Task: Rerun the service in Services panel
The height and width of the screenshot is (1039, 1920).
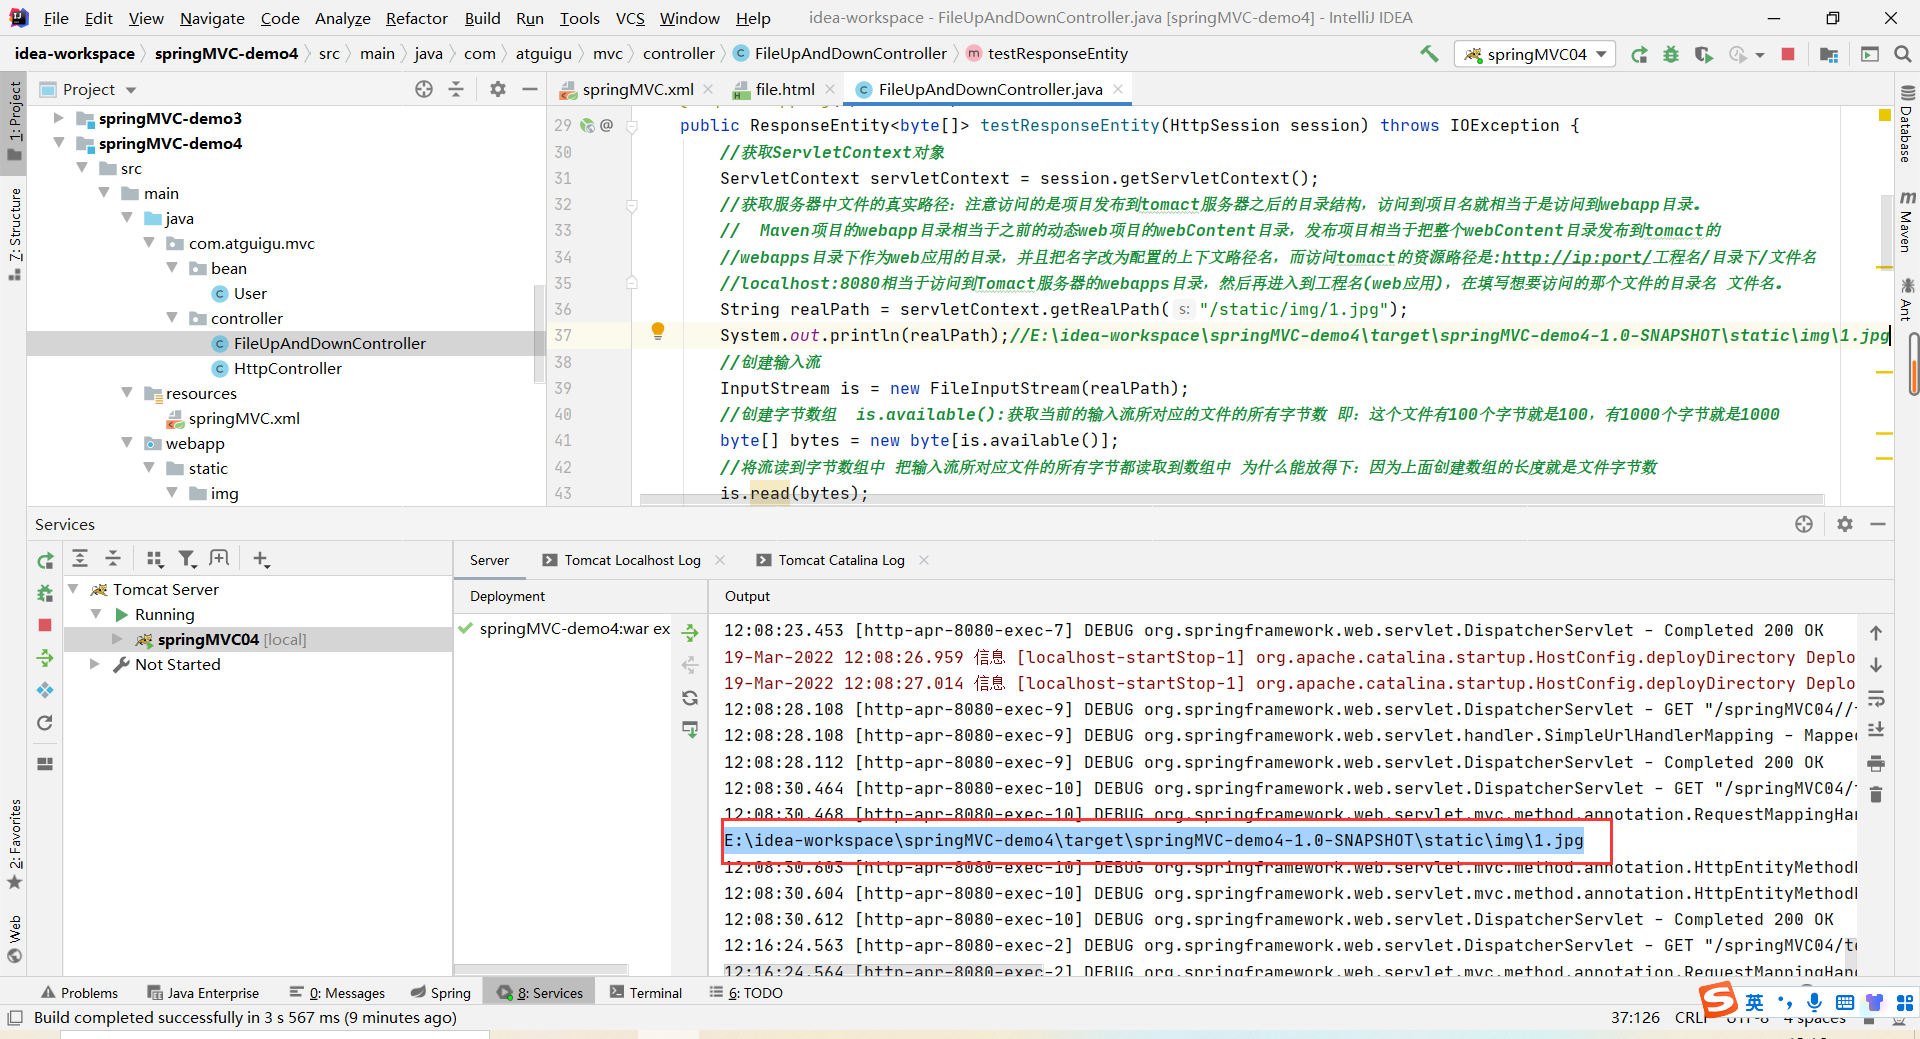Action: click(x=45, y=561)
